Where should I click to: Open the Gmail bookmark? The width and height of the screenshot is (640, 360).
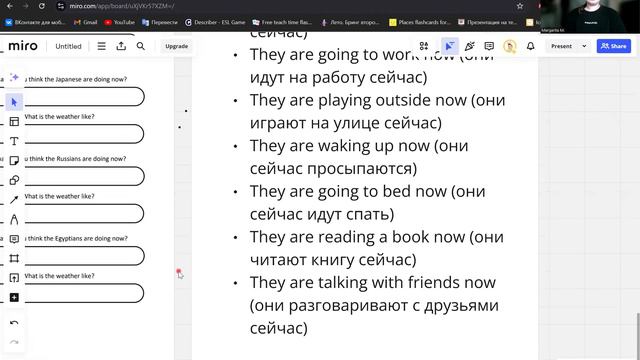85,22
